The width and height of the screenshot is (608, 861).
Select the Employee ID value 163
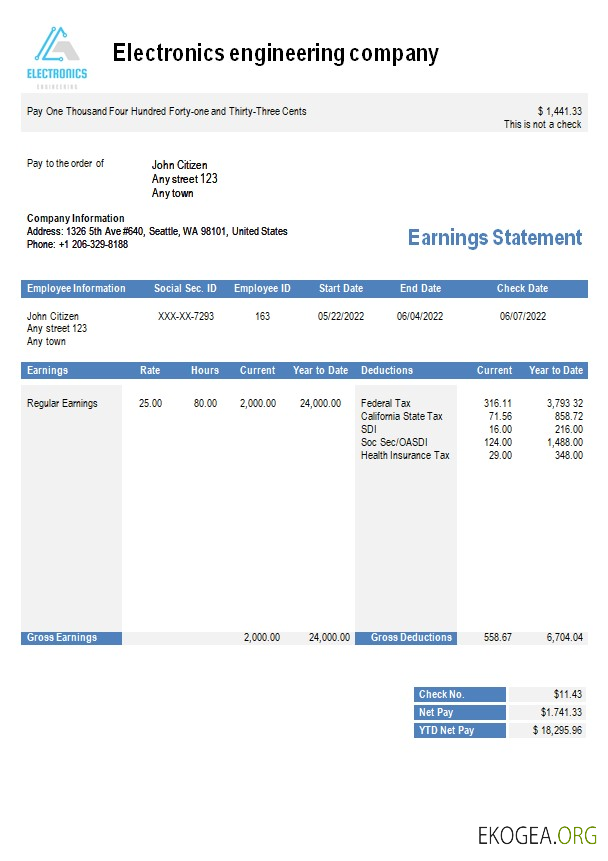point(262,316)
